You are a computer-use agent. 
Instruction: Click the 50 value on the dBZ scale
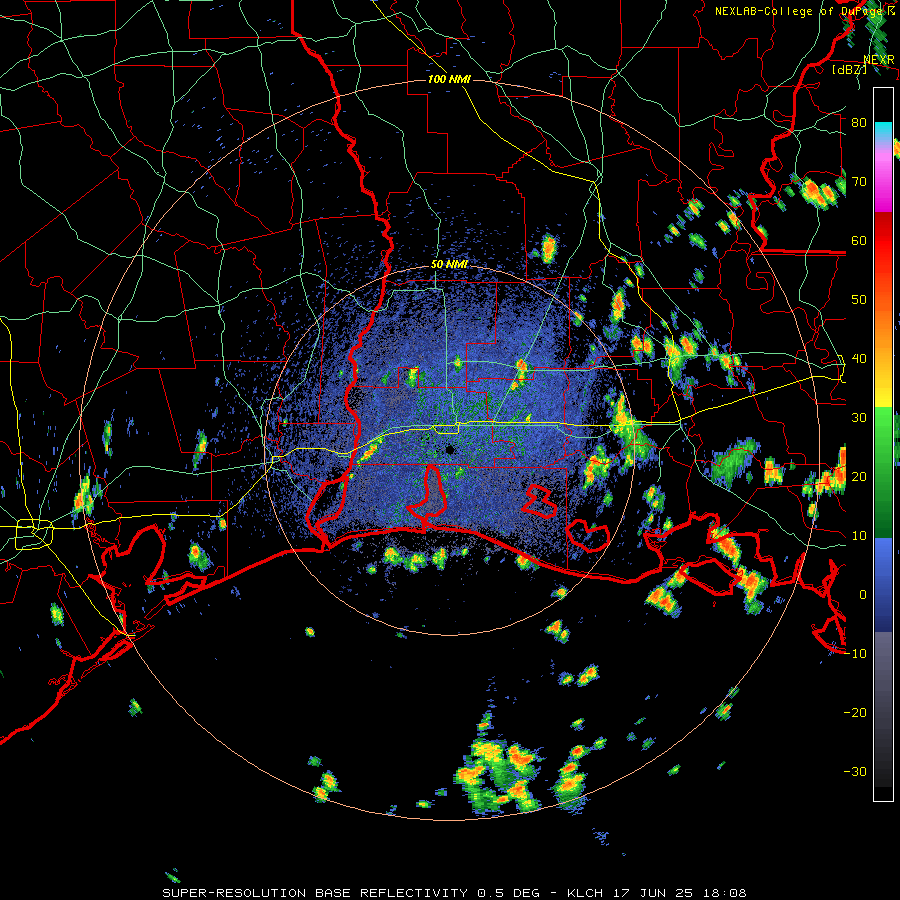pos(859,300)
